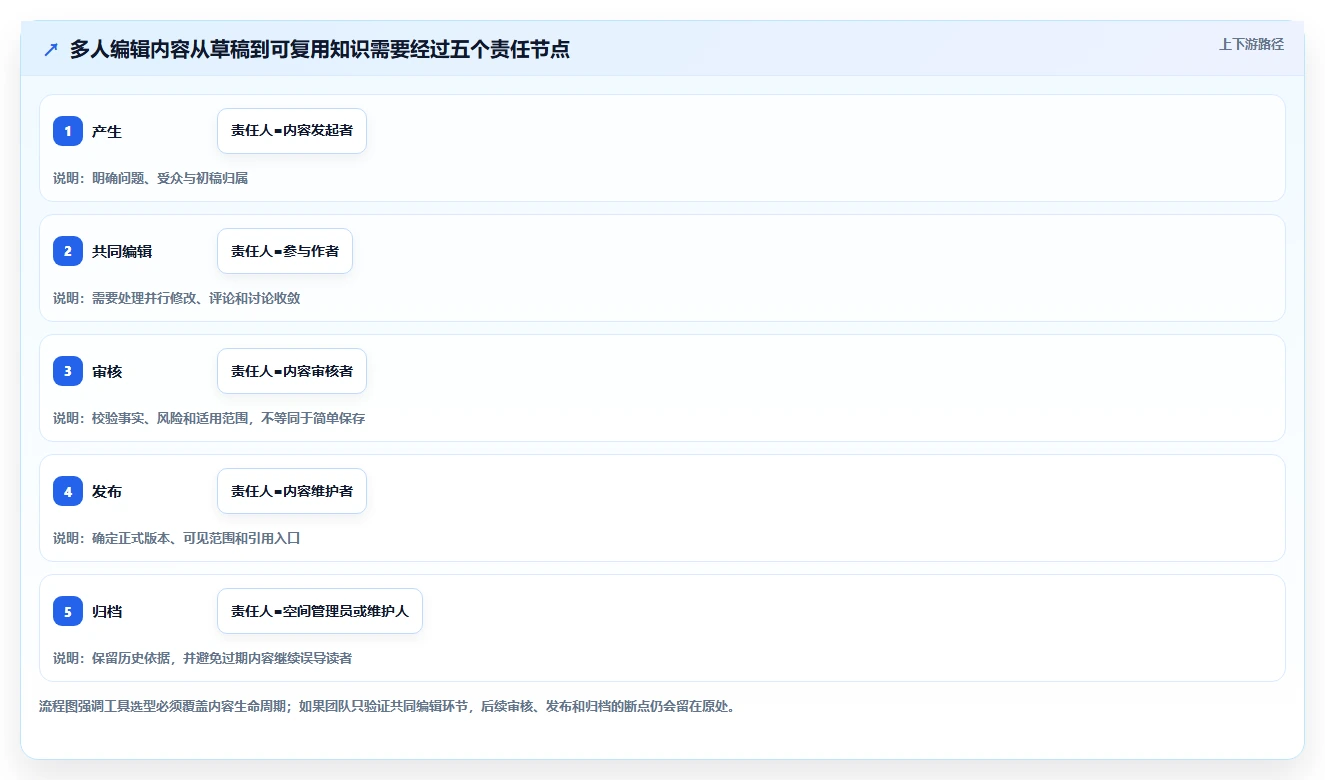Click the 共同编辑 step name

[x=122, y=251]
